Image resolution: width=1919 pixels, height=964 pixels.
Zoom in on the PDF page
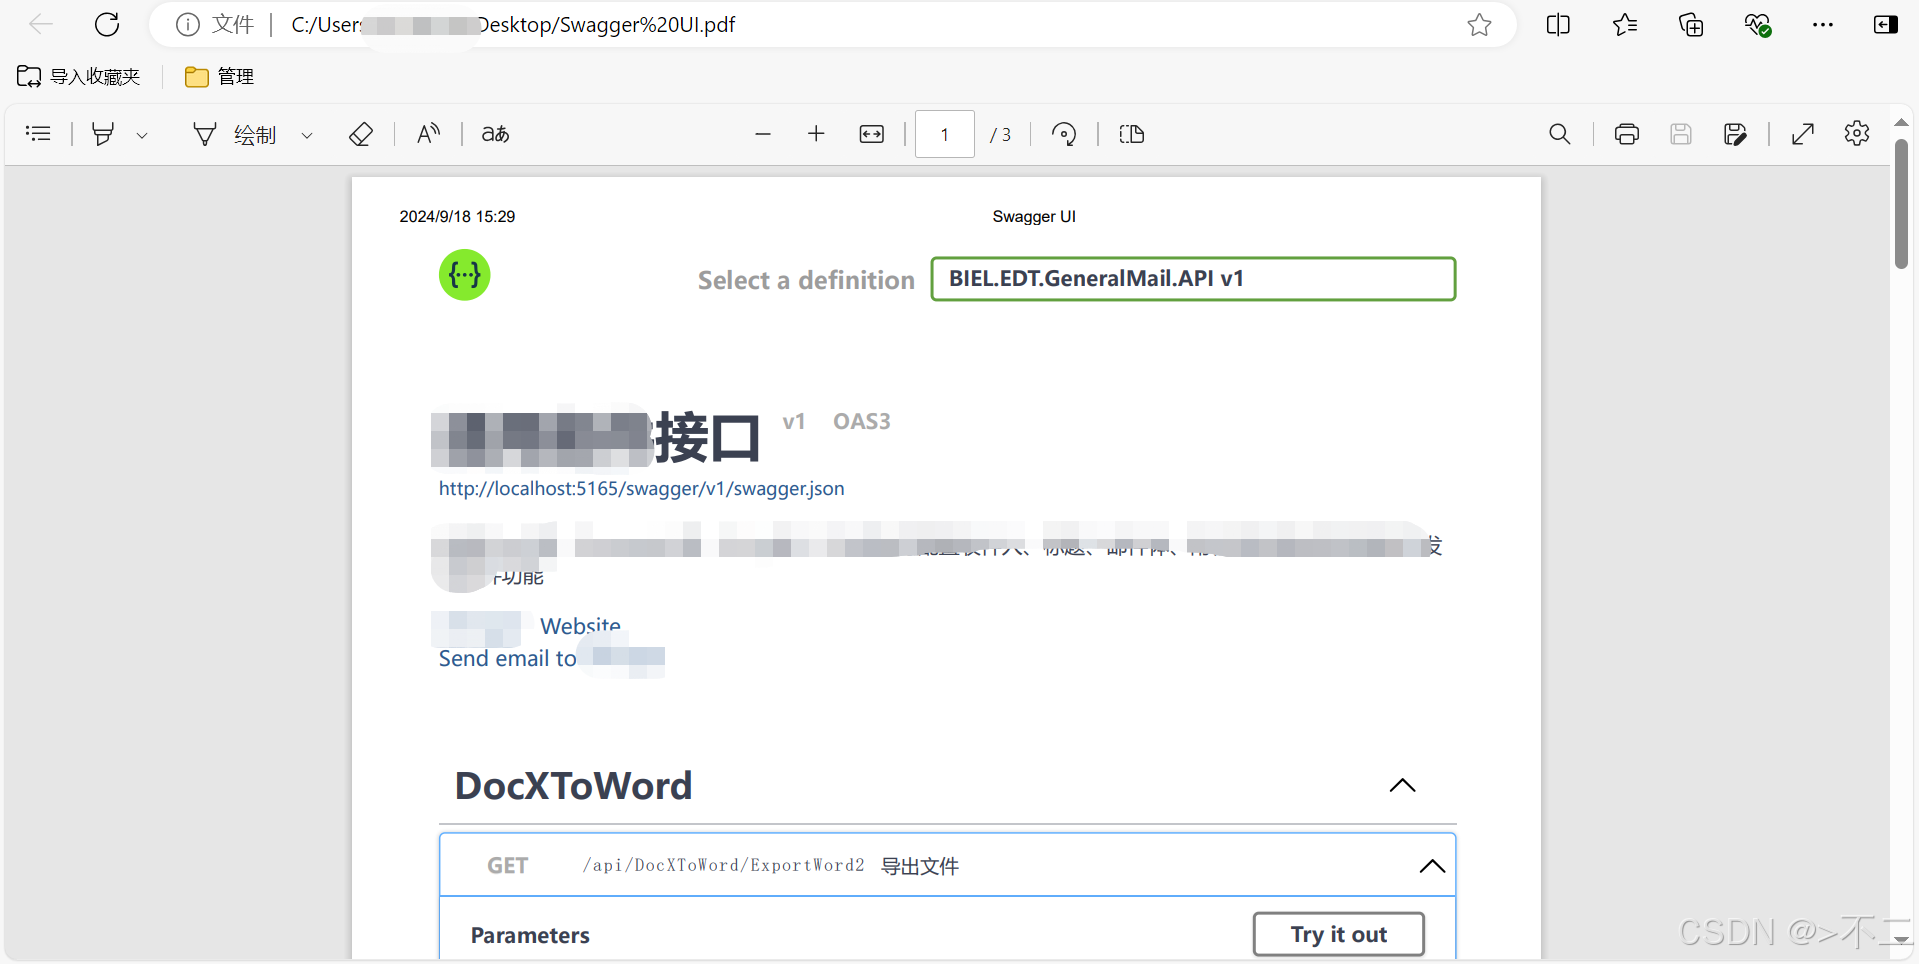817,133
